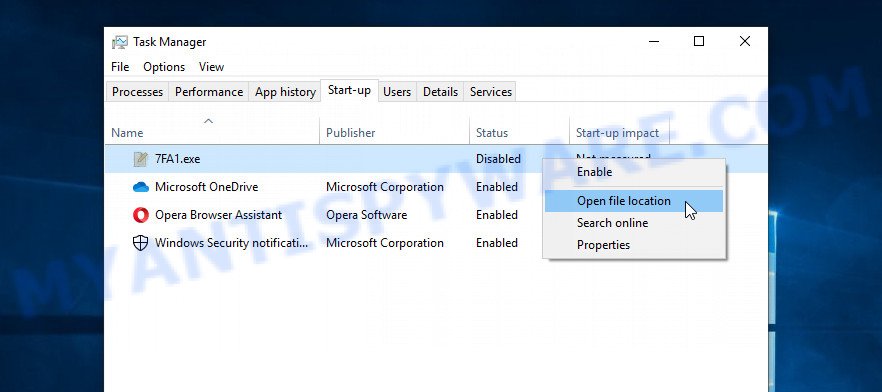Screen dimensions: 882x392
Task: Switch to the Performance tab
Action: pyautogui.click(x=209, y=92)
